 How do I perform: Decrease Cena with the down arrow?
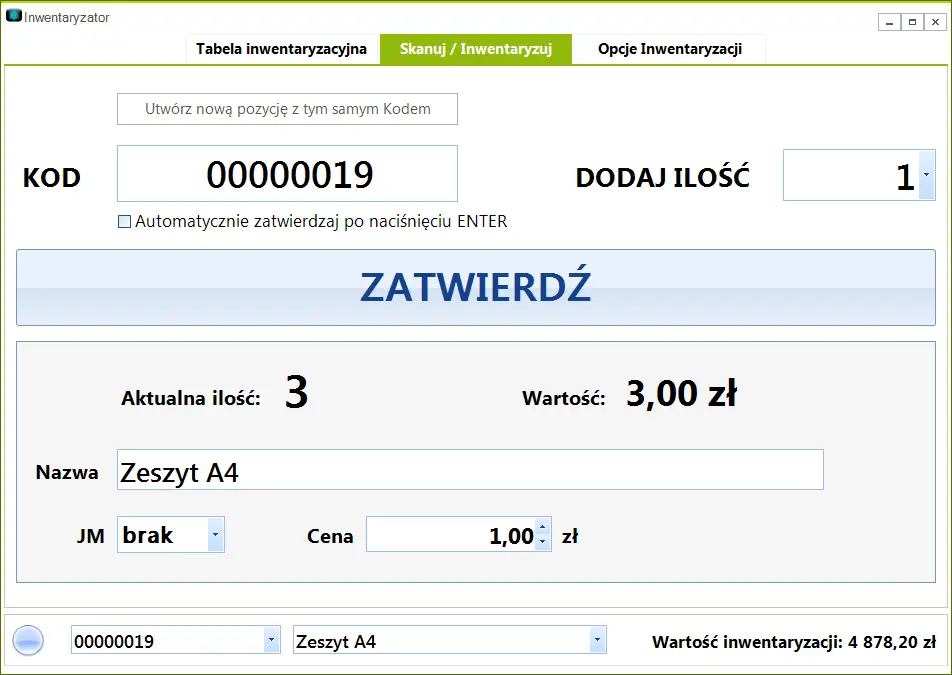(x=543, y=542)
